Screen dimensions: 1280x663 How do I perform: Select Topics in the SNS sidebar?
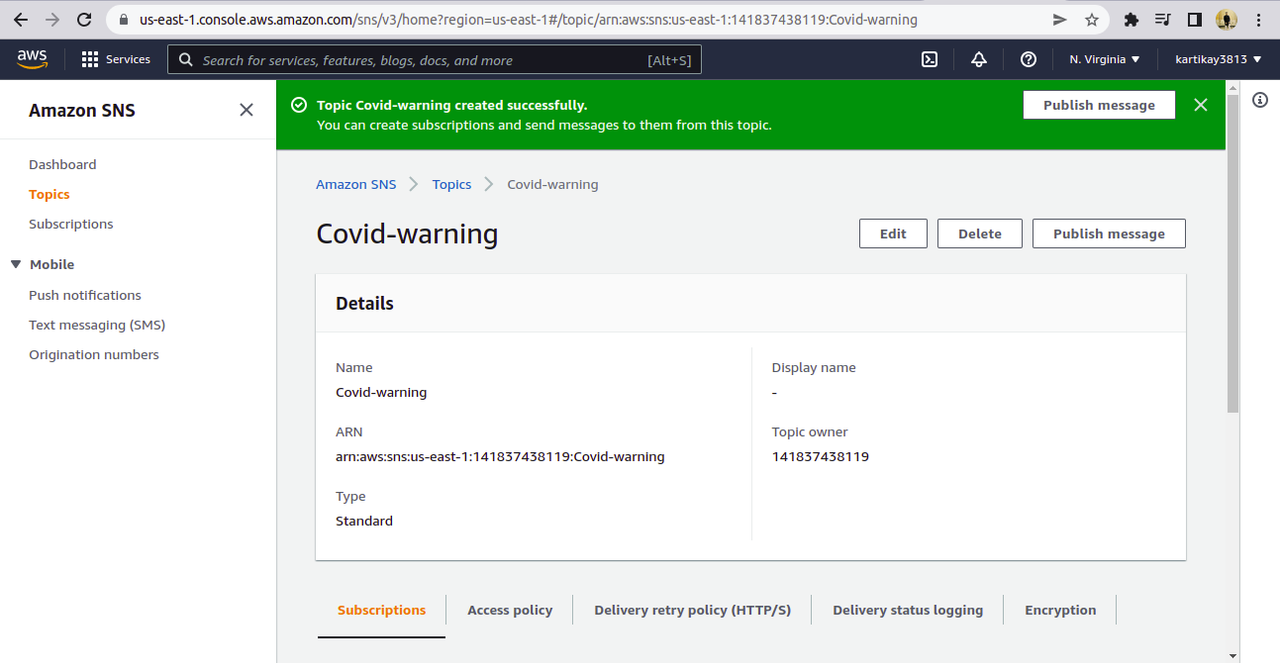(x=49, y=194)
